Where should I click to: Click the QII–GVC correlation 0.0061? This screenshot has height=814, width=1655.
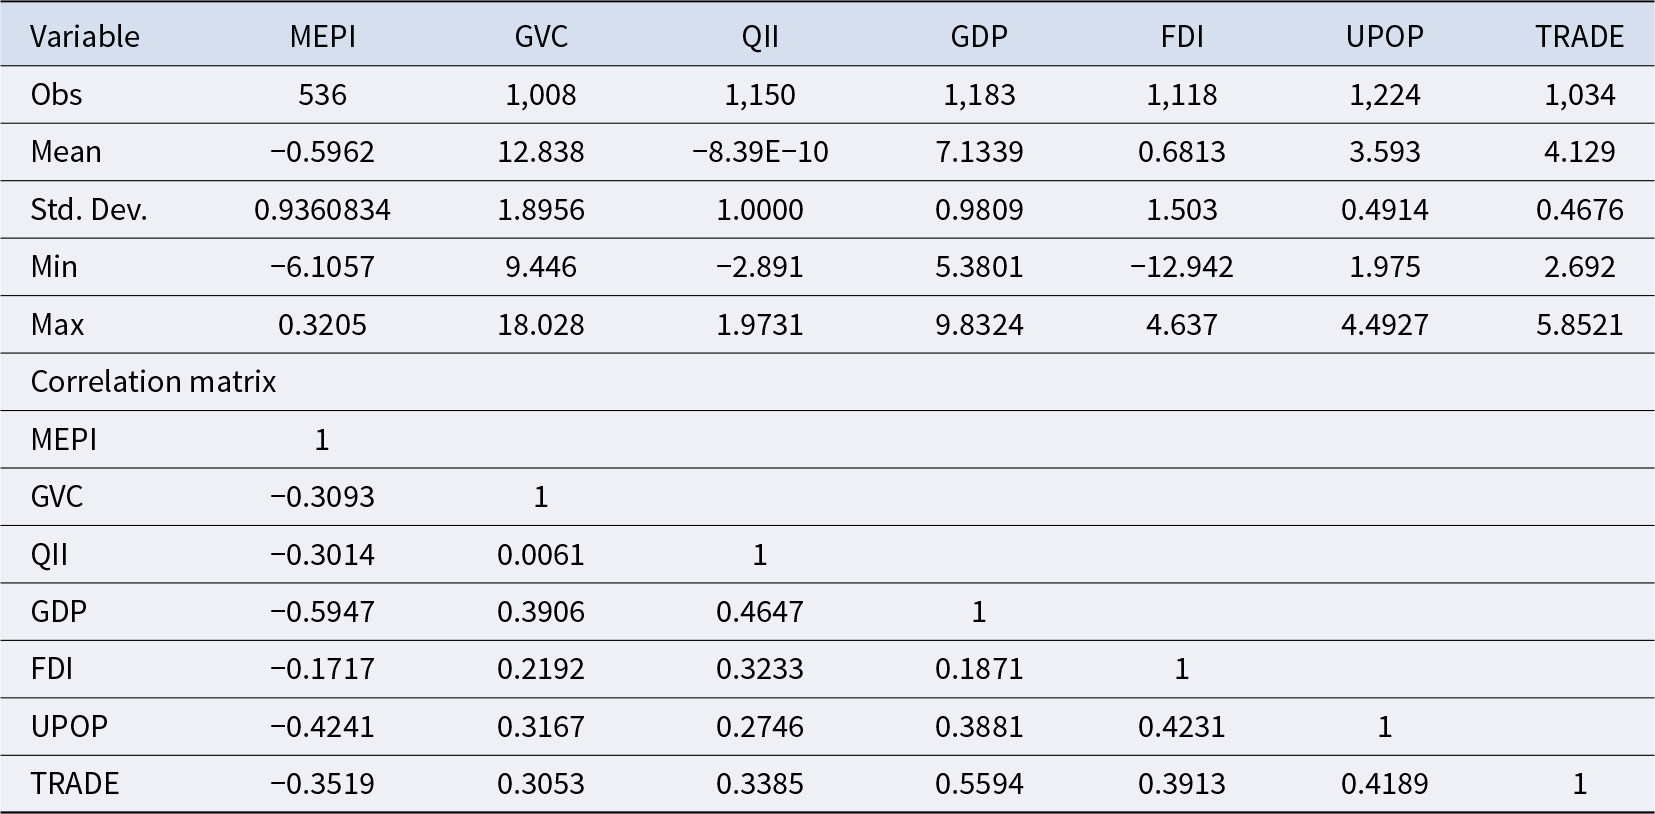click(x=541, y=555)
